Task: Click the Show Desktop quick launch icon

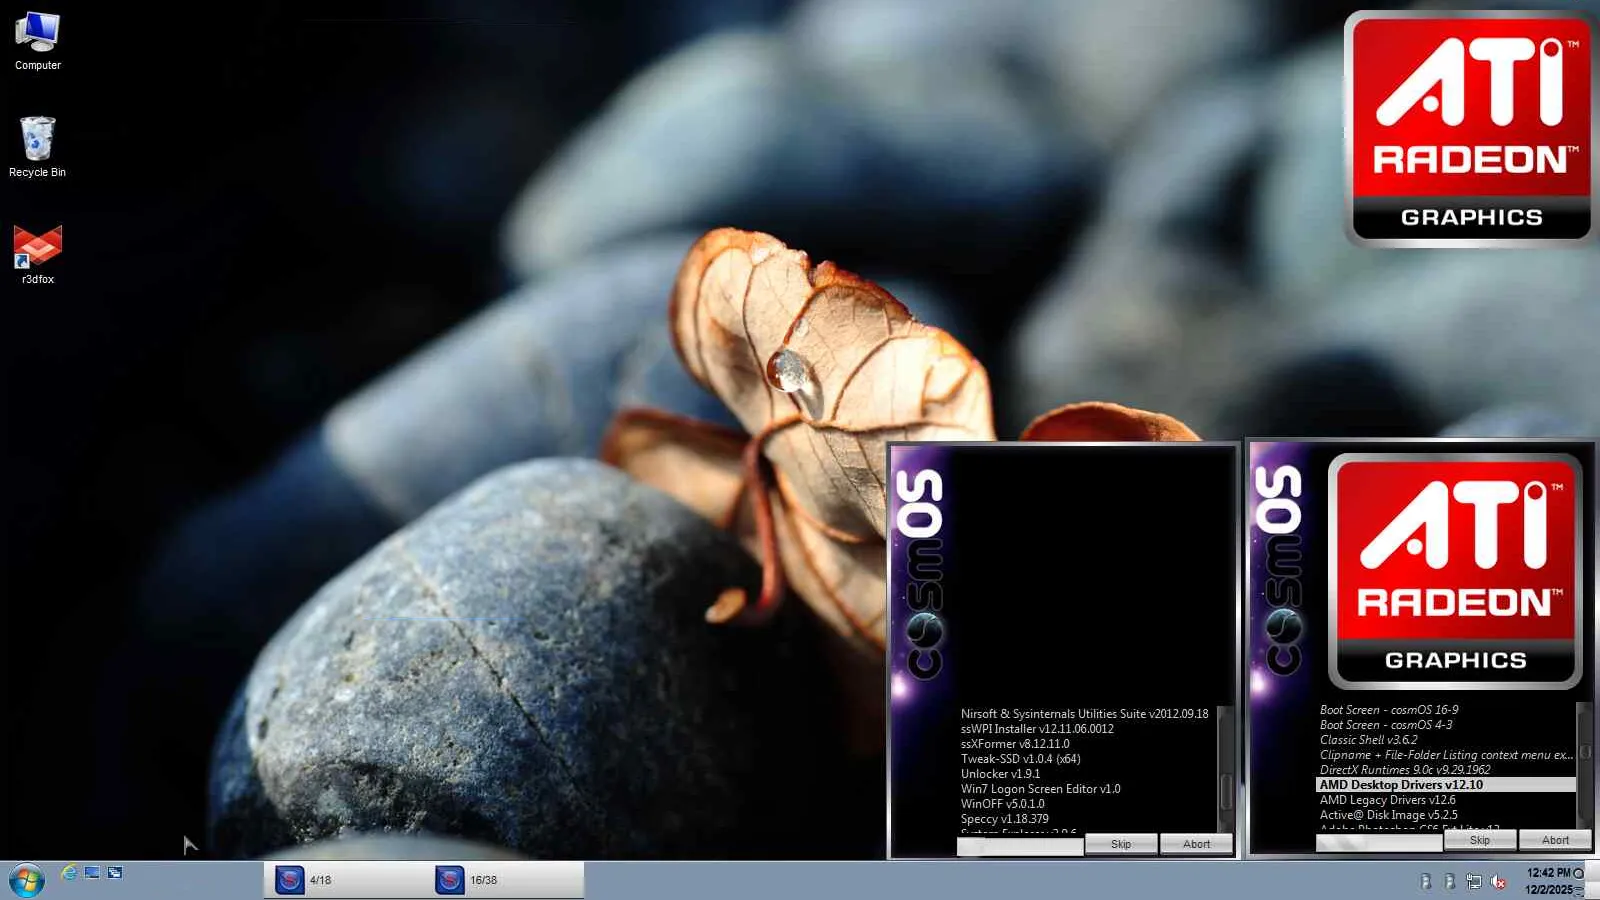Action: [92, 873]
